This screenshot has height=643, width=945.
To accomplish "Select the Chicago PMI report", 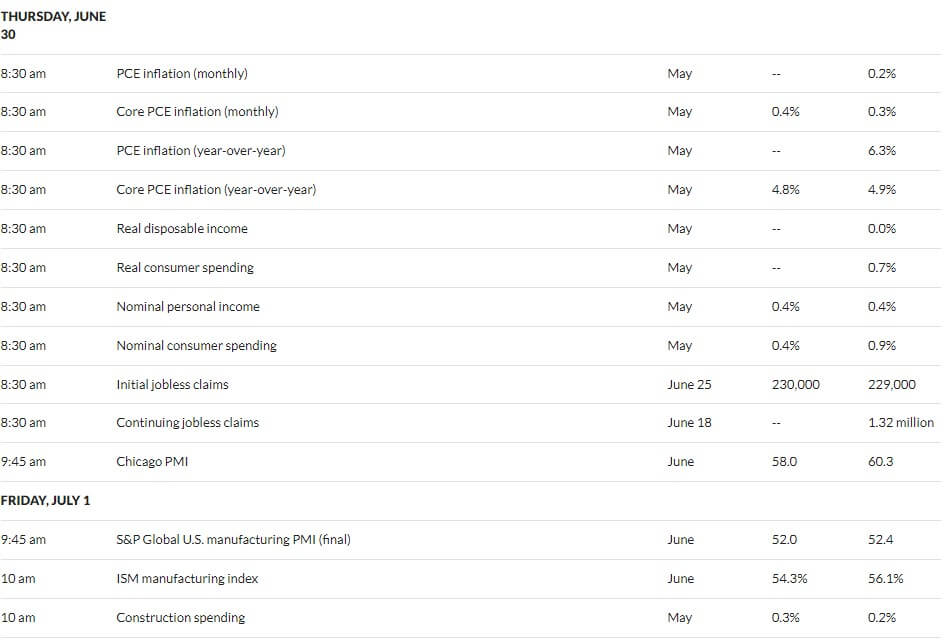I will (x=152, y=462).
